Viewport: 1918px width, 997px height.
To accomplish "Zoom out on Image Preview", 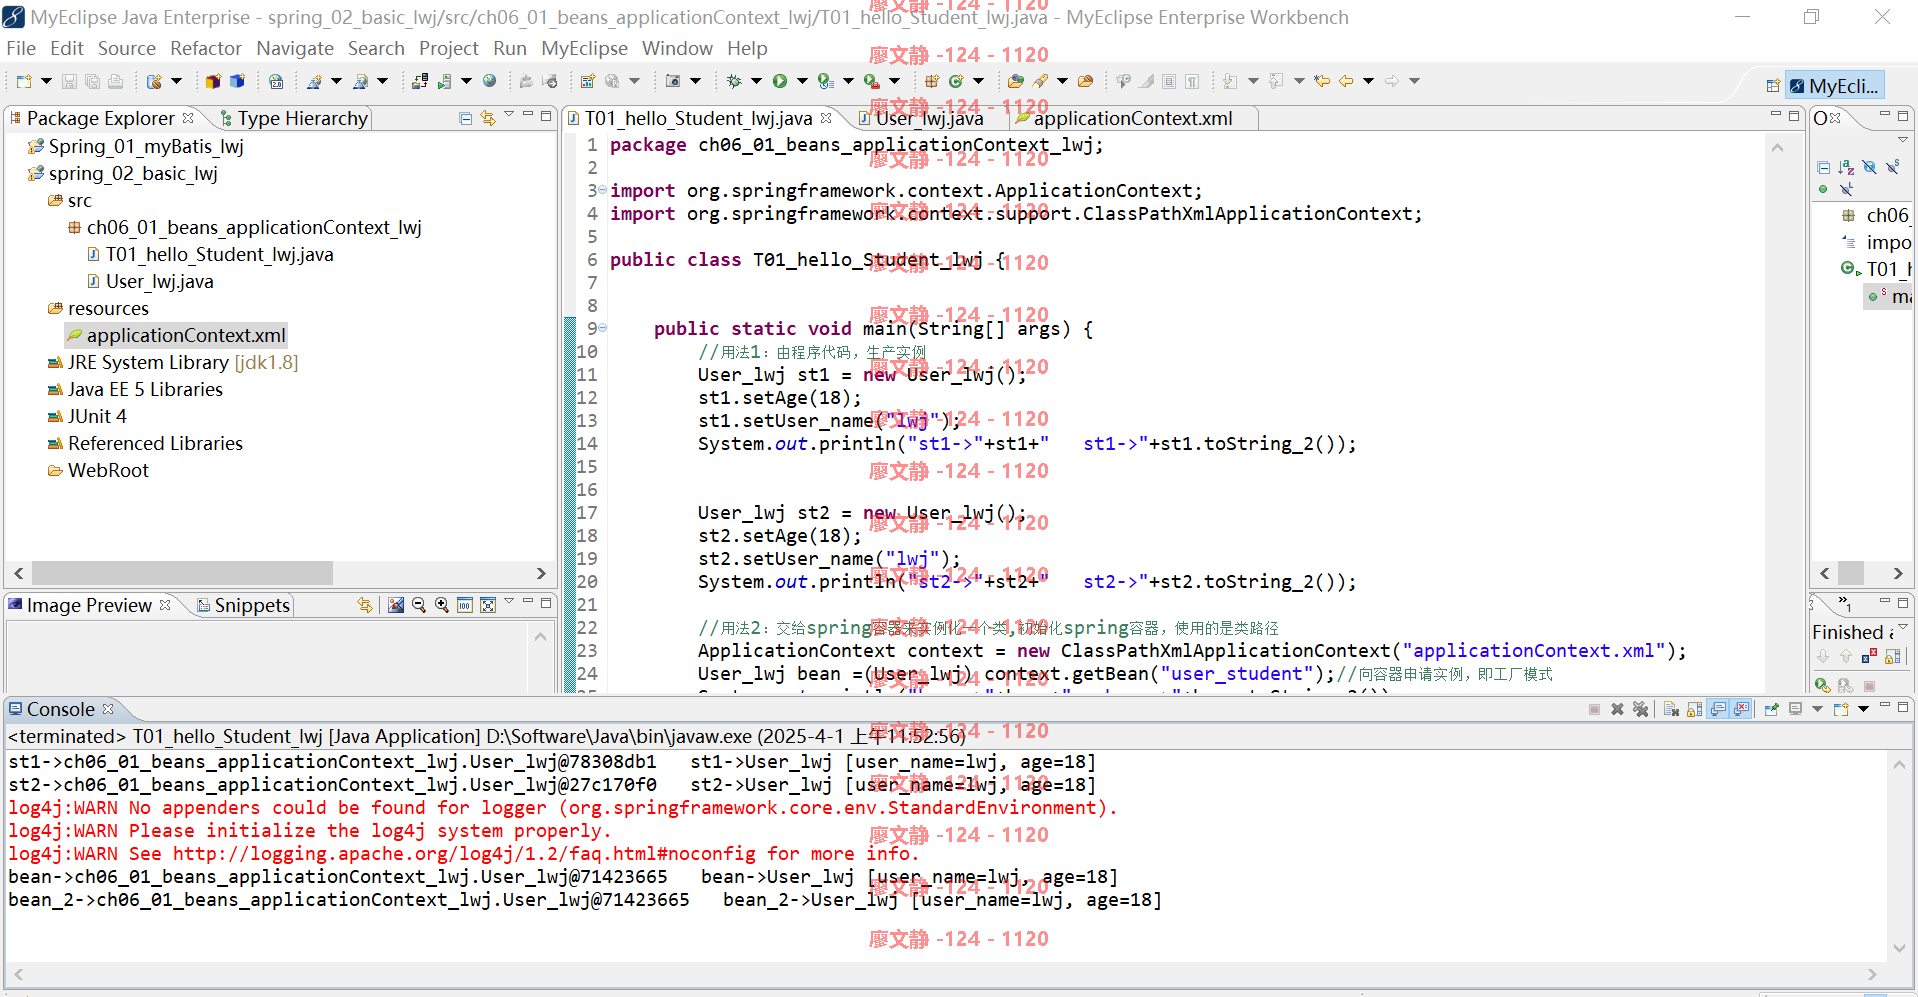I will [419, 605].
